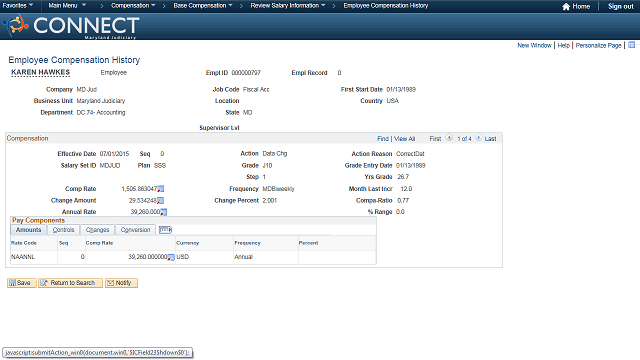
Task: Click Department value DC 74- Accounting
Action: tap(101, 112)
